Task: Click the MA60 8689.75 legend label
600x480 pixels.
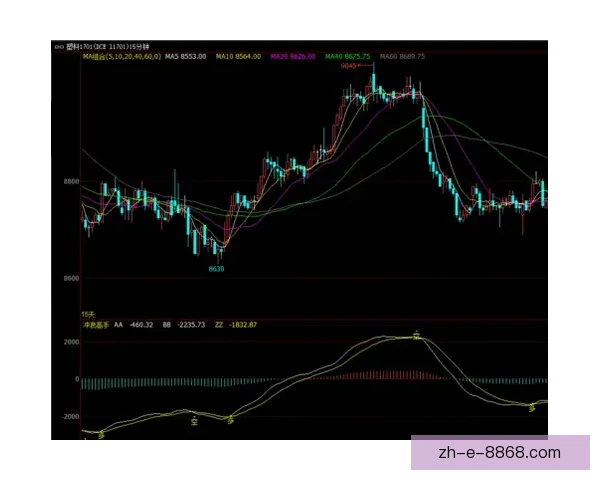Action: [x=403, y=57]
